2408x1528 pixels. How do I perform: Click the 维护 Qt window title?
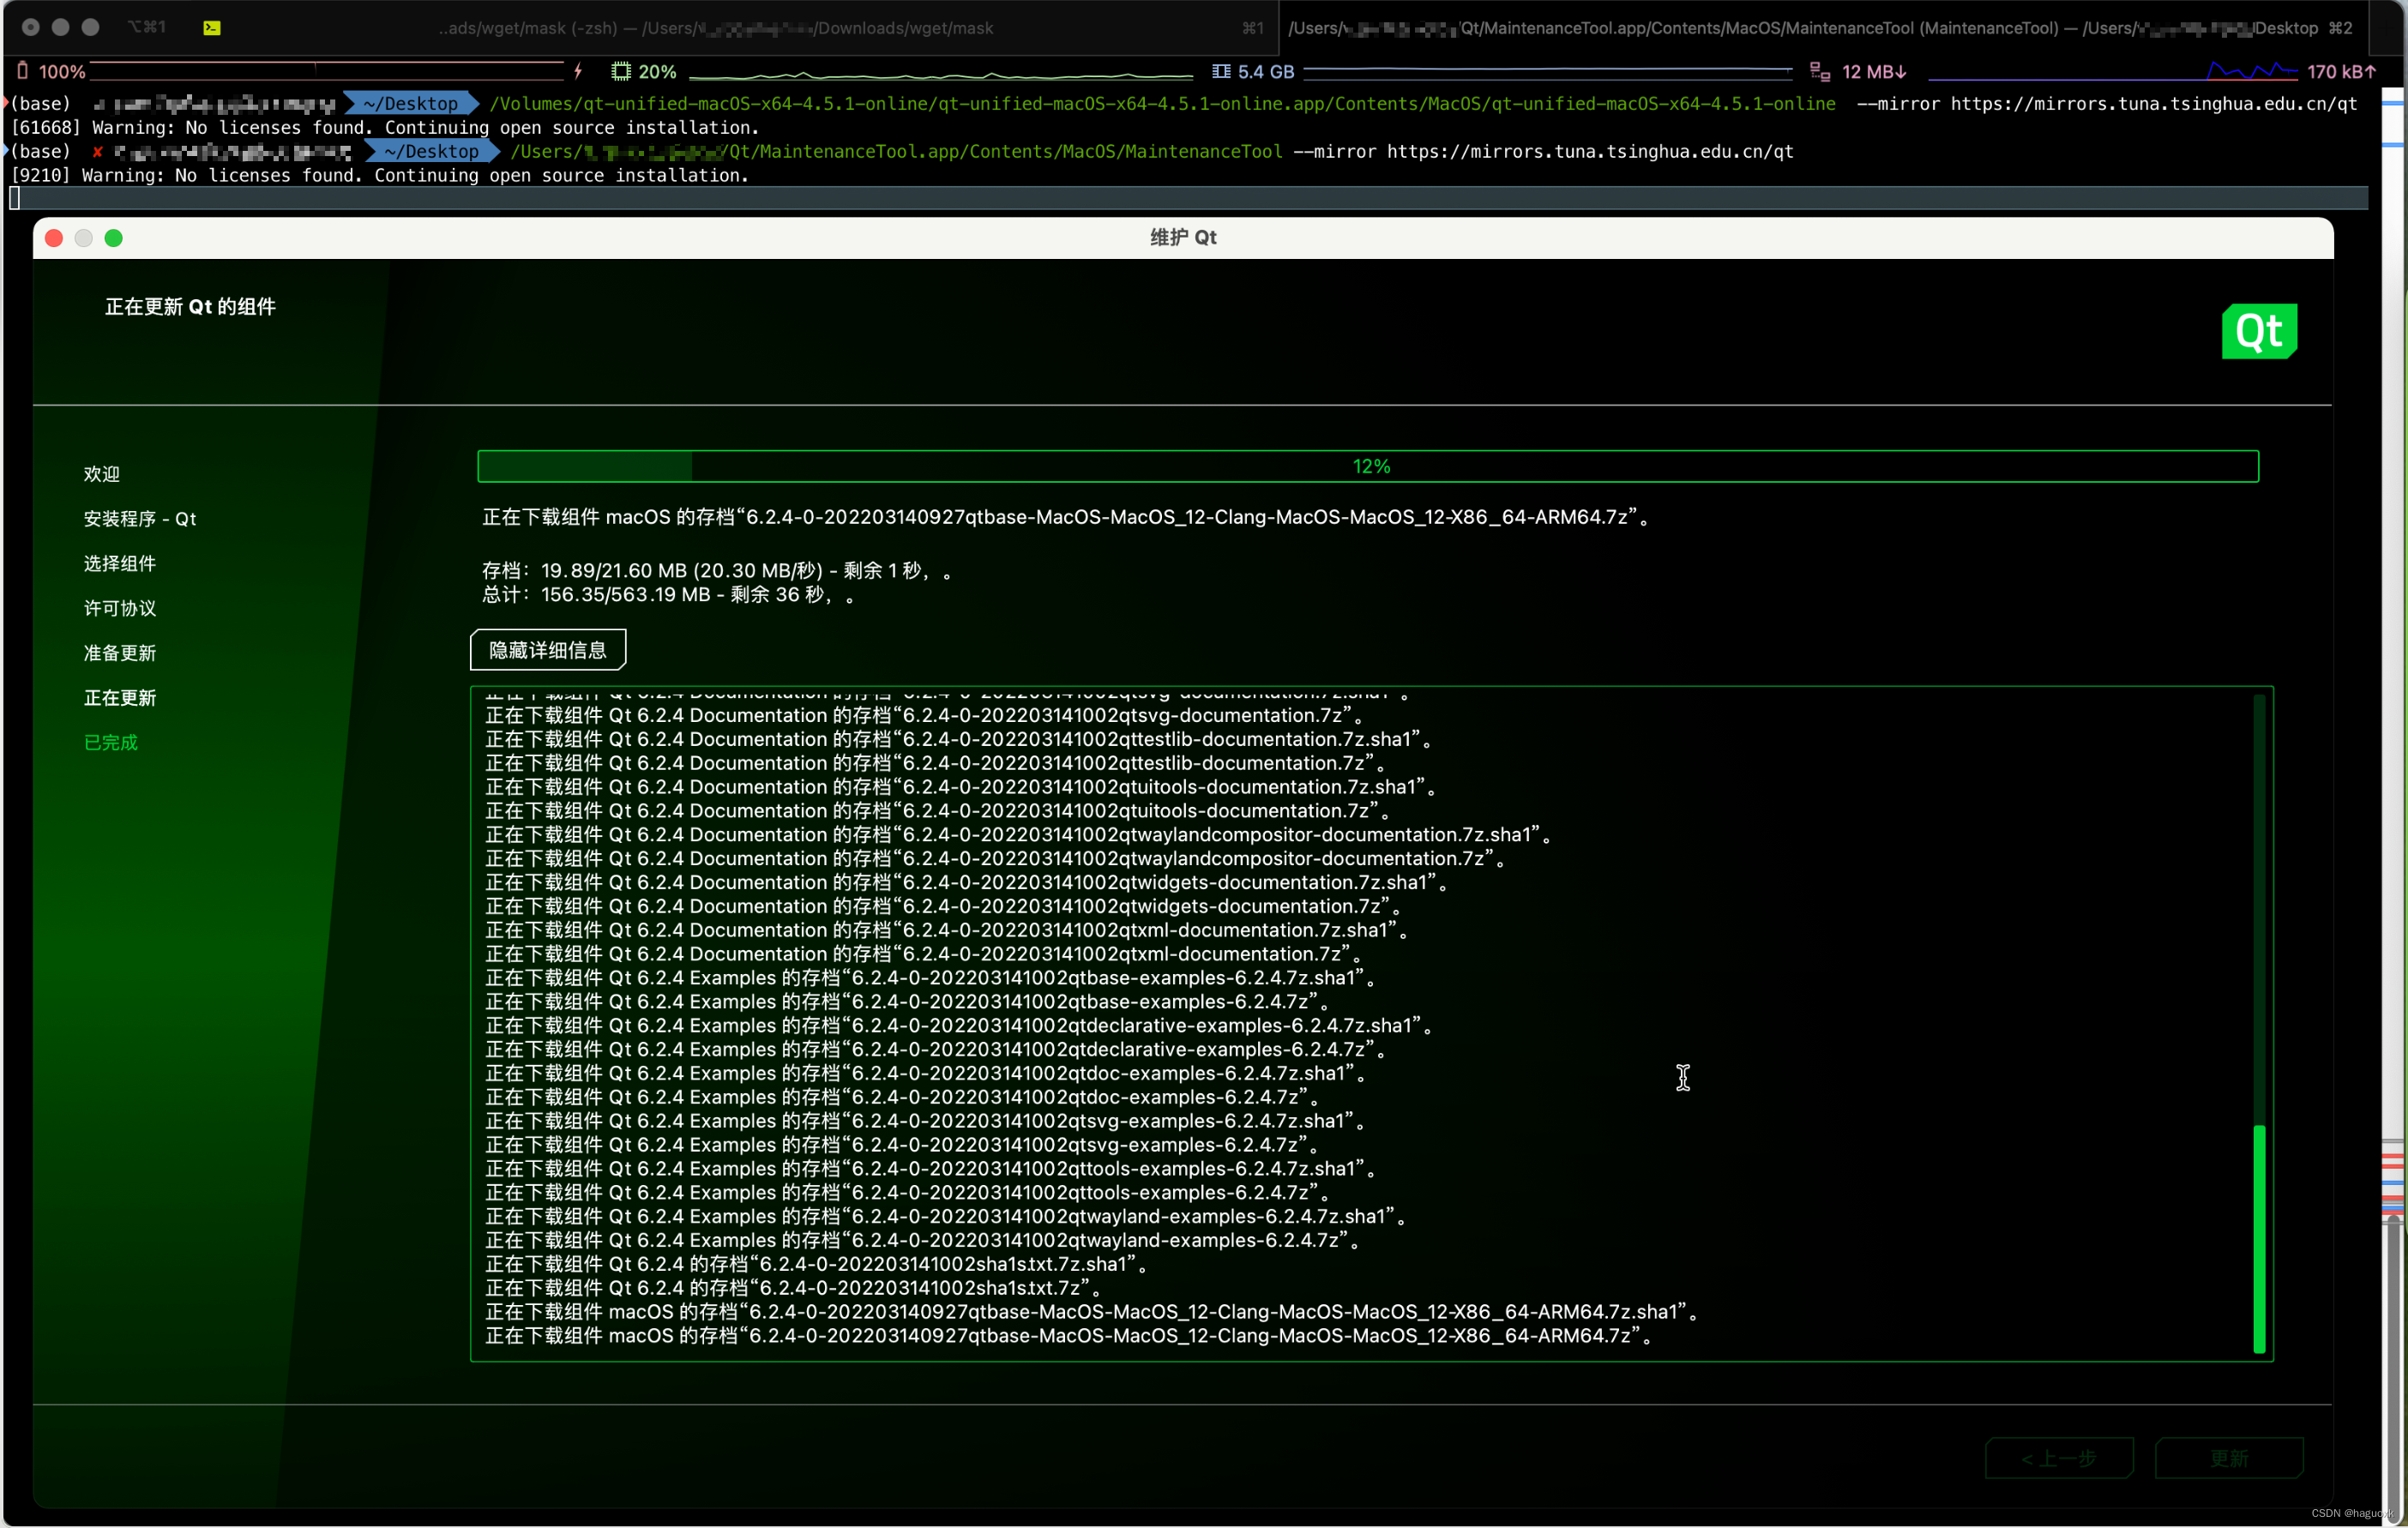[1183, 237]
